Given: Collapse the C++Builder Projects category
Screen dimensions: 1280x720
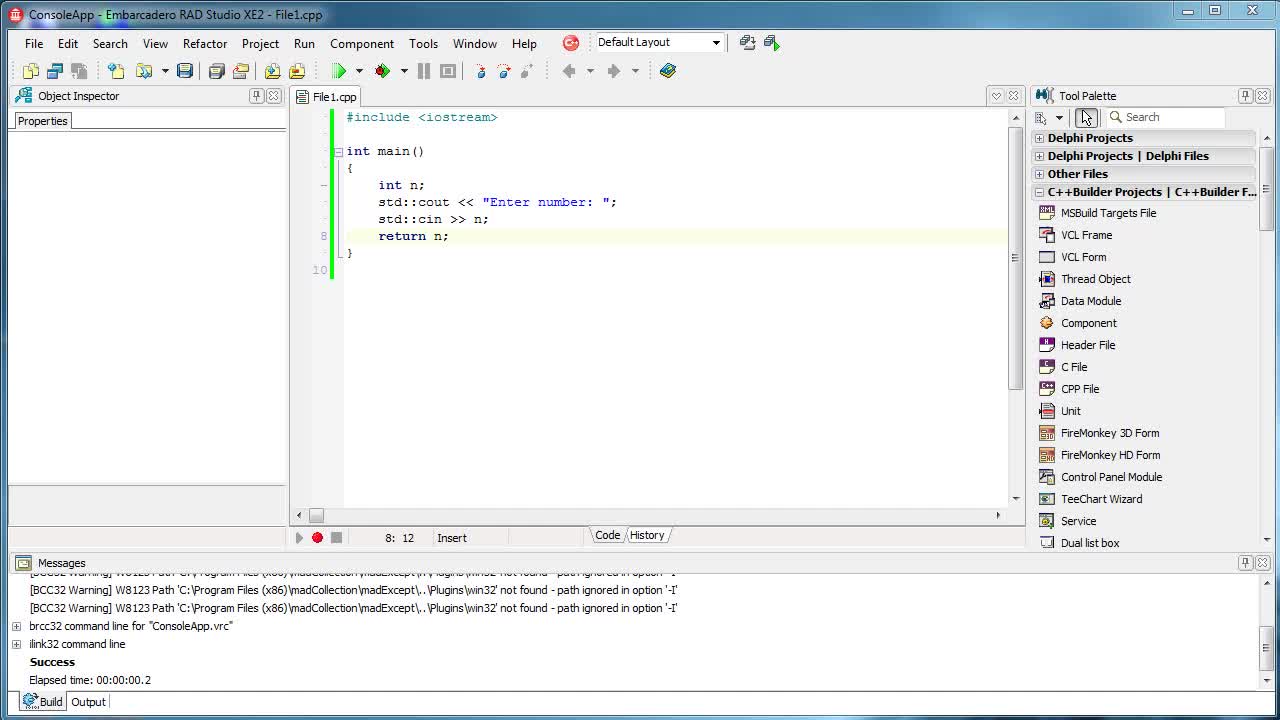Looking at the screenshot, I should [1039, 192].
